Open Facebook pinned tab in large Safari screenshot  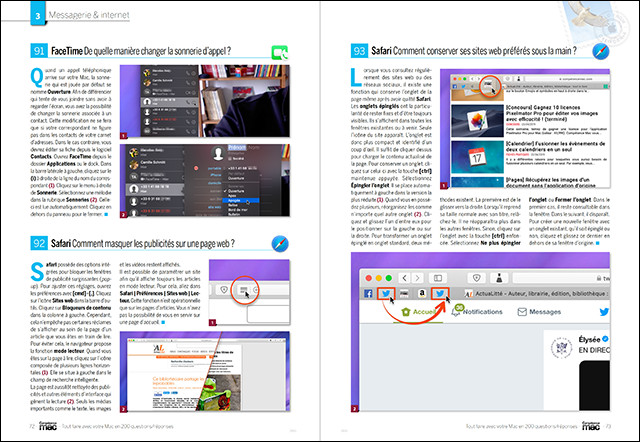(368, 293)
